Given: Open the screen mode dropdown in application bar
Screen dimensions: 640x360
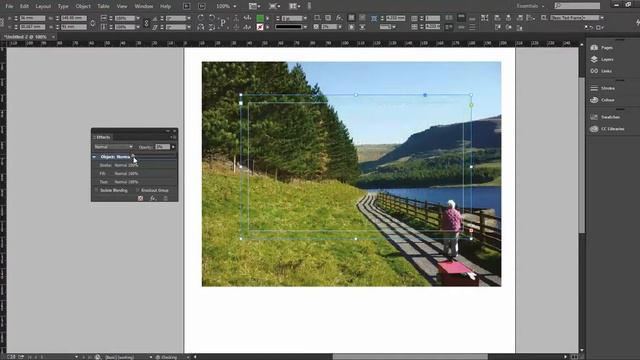Looking at the screenshot, I should [274, 6].
